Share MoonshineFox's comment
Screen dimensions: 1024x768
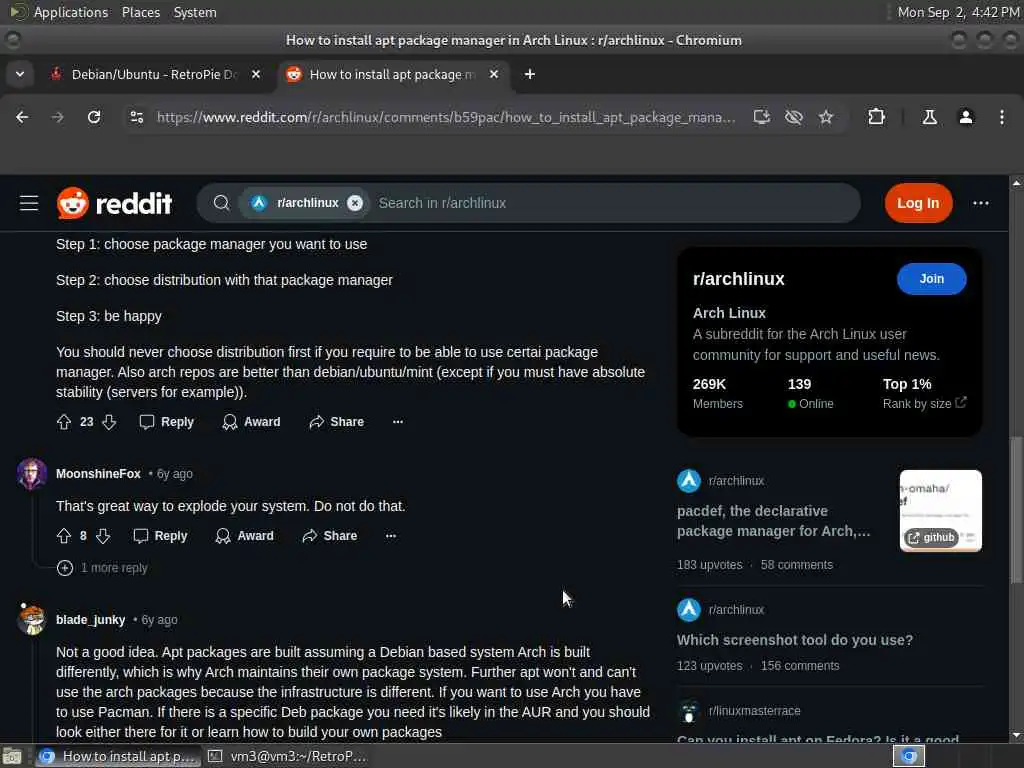coord(330,536)
